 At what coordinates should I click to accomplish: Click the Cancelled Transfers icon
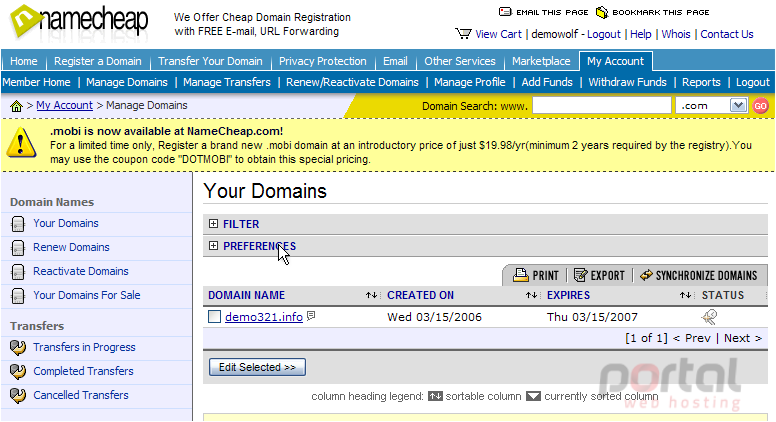pos(18,395)
